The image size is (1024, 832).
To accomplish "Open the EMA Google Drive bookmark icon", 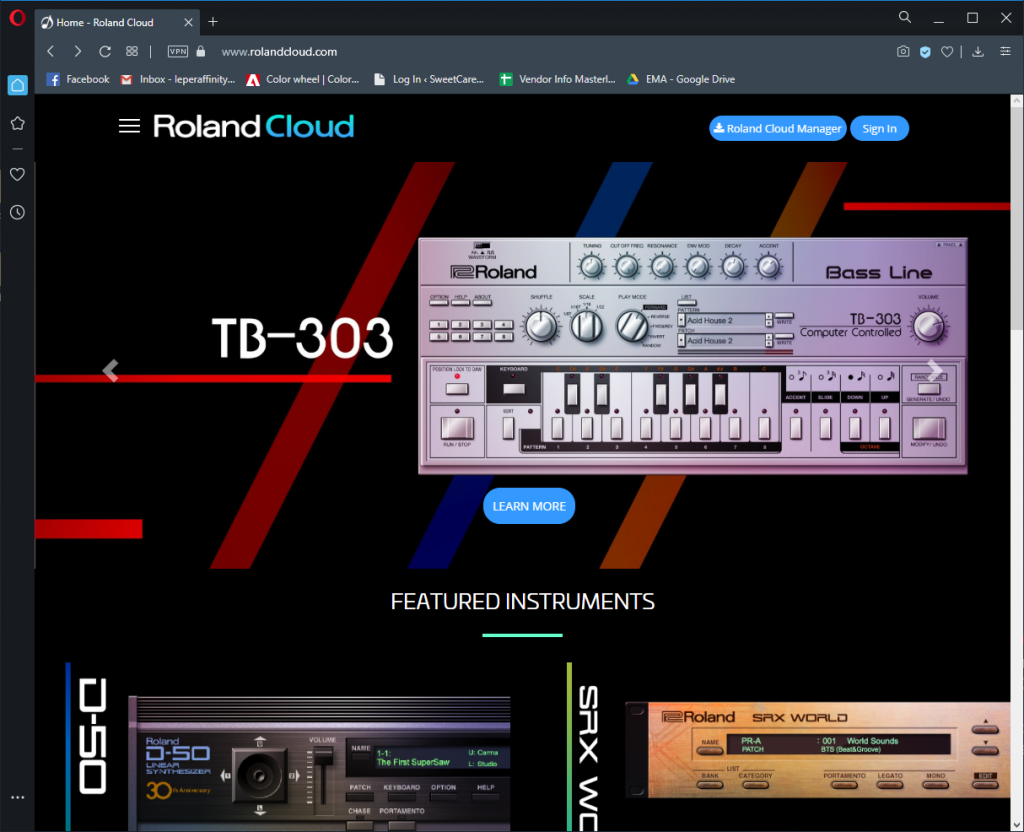I will click(x=633, y=78).
